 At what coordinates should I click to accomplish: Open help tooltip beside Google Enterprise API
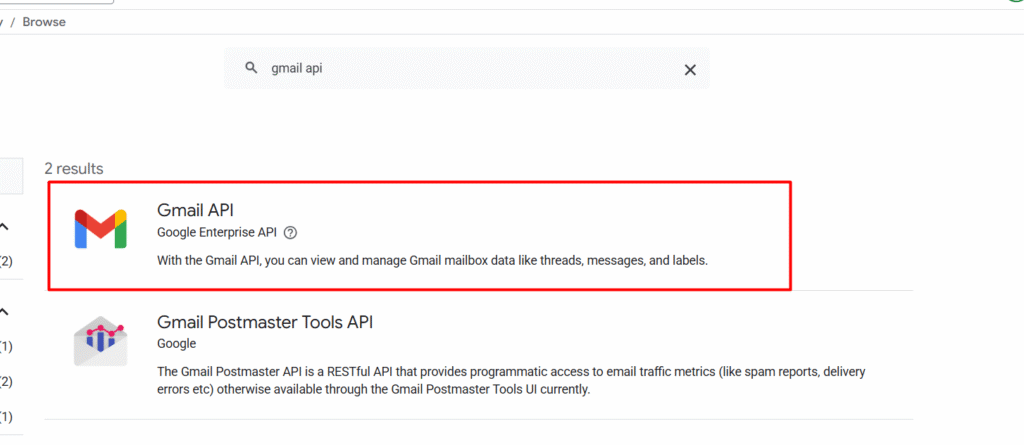[x=291, y=233]
